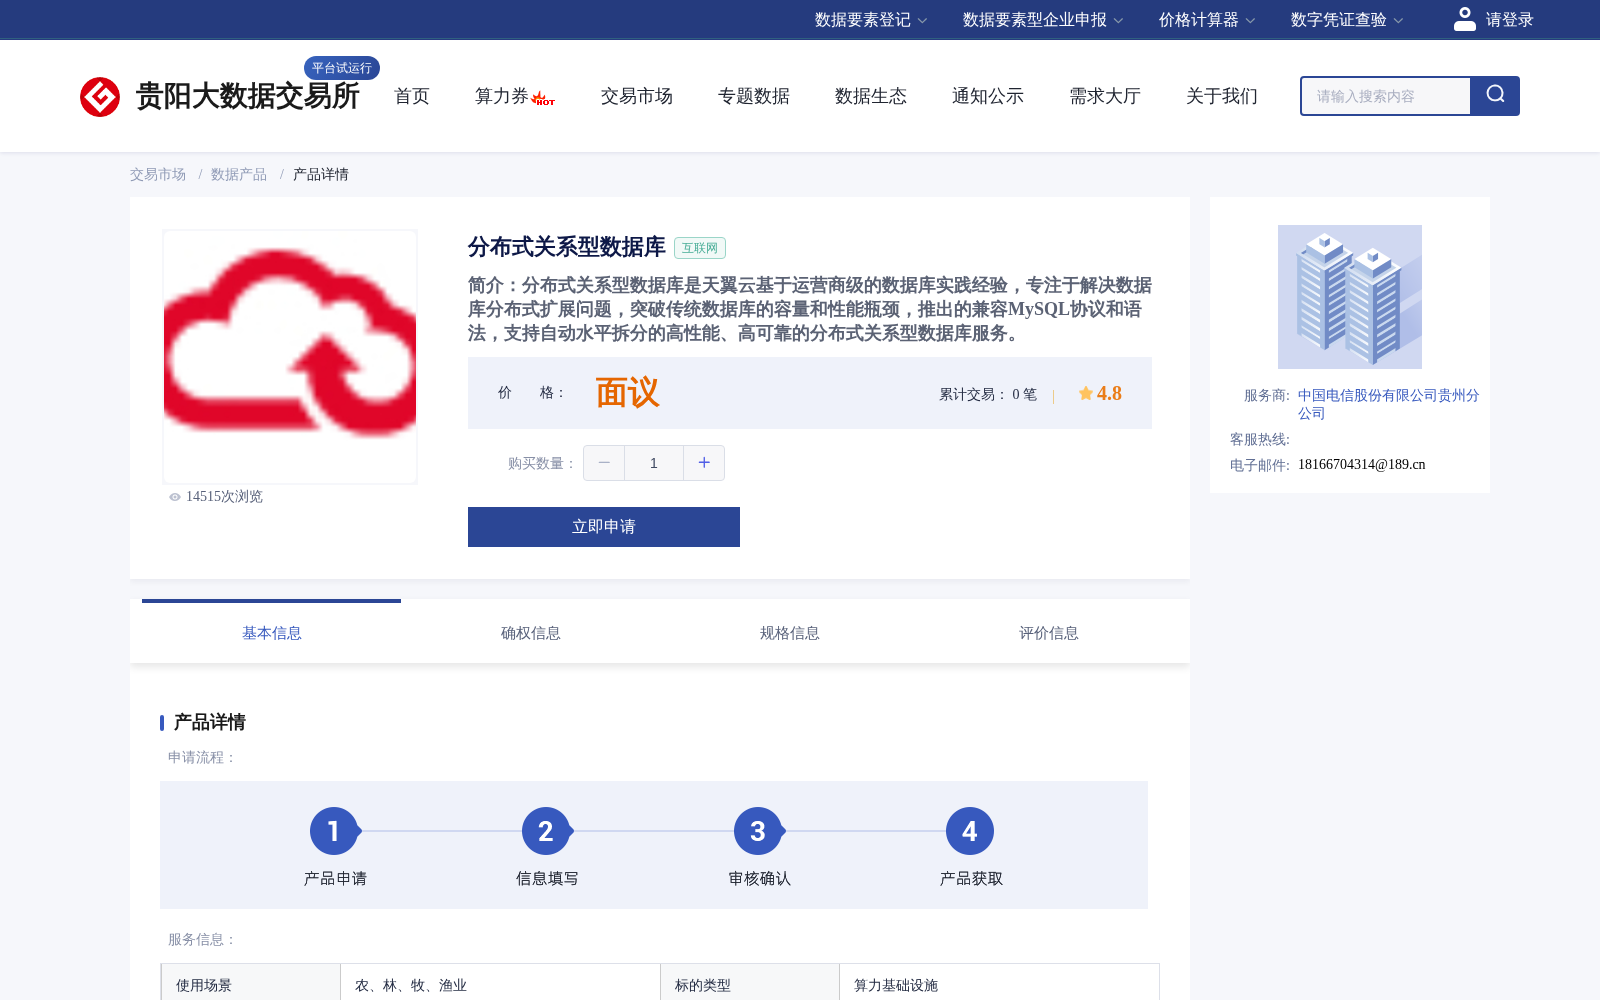The height and width of the screenshot is (1000, 1600).
Task: Click the 贵阳大数据交易所 site title text
Action: point(247,96)
